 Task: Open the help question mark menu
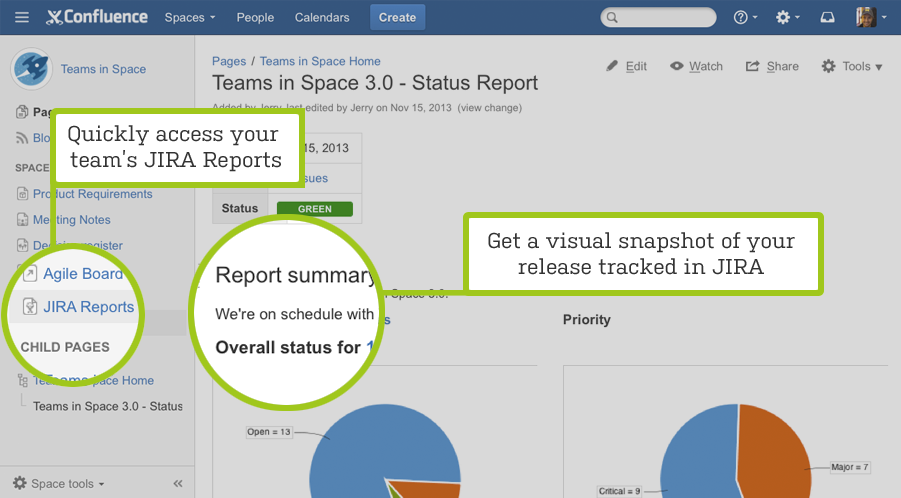pyautogui.click(x=745, y=17)
